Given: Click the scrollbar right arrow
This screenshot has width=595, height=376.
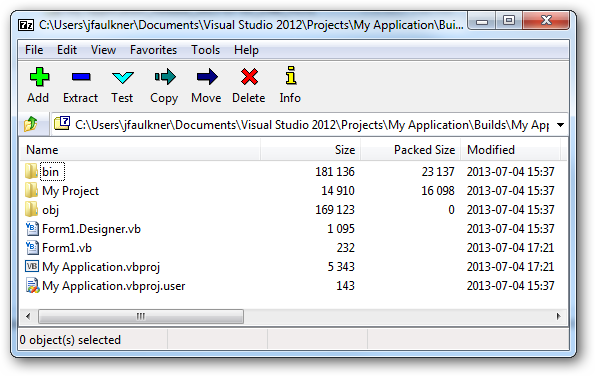Looking at the screenshot, I should click(x=559, y=316).
